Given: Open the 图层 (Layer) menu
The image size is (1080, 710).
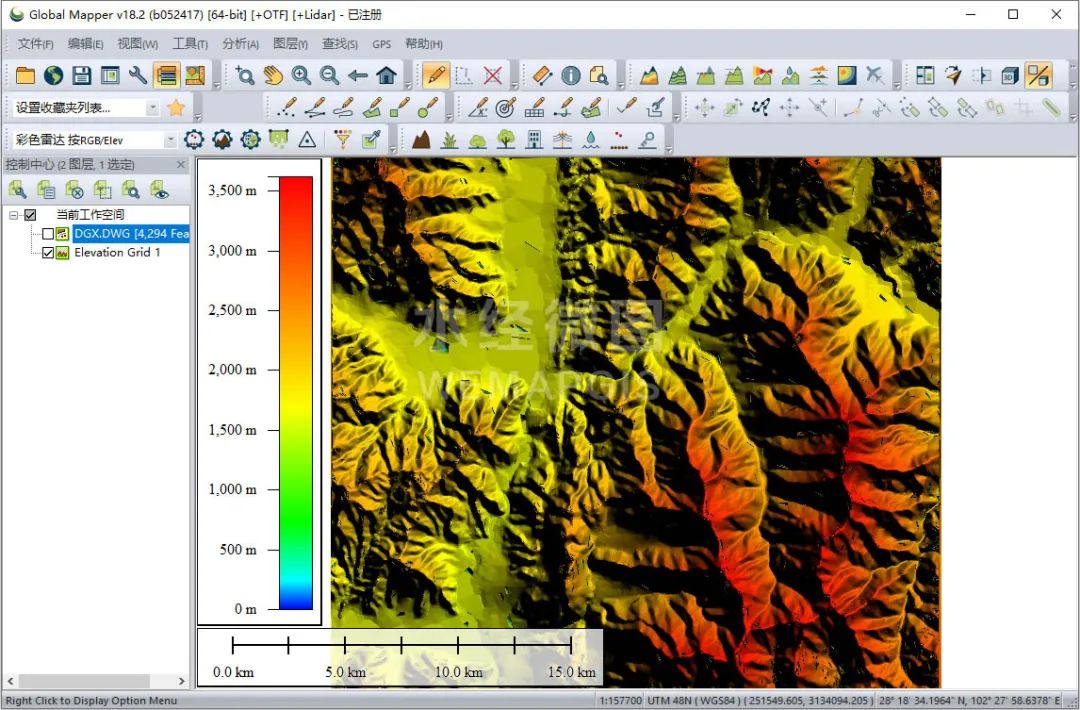Looking at the screenshot, I should tap(290, 44).
